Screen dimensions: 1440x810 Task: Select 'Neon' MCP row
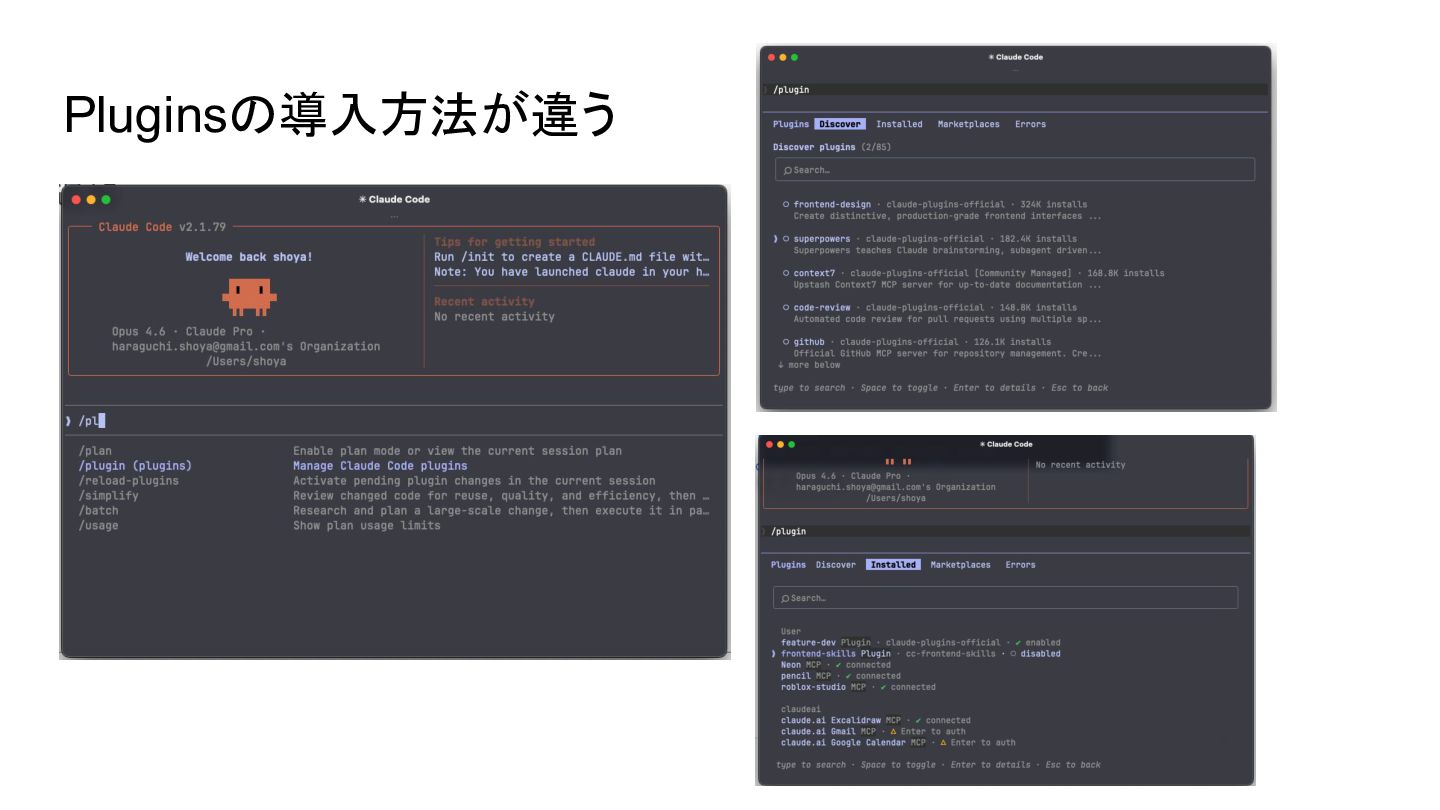835,665
